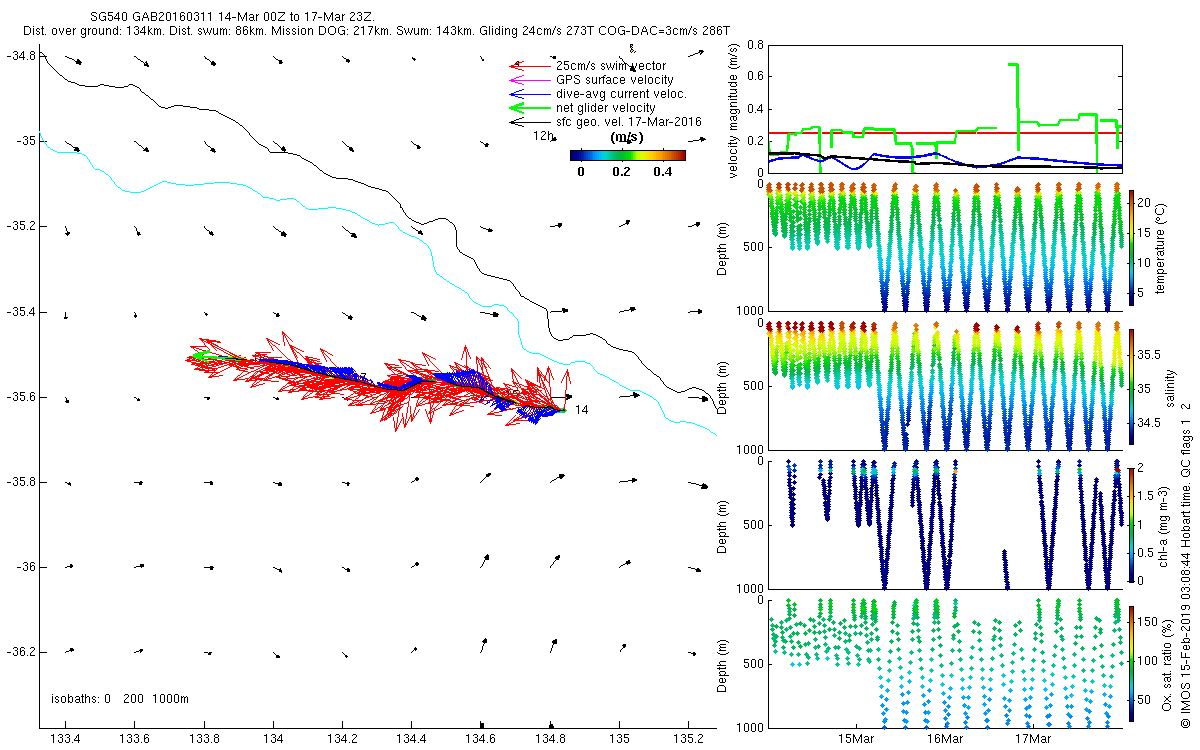Screen dimensions: 1200x750
Task: Select the 'sfc geo. vel. 17-Mar-2016' legend text
Action: tap(629, 122)
